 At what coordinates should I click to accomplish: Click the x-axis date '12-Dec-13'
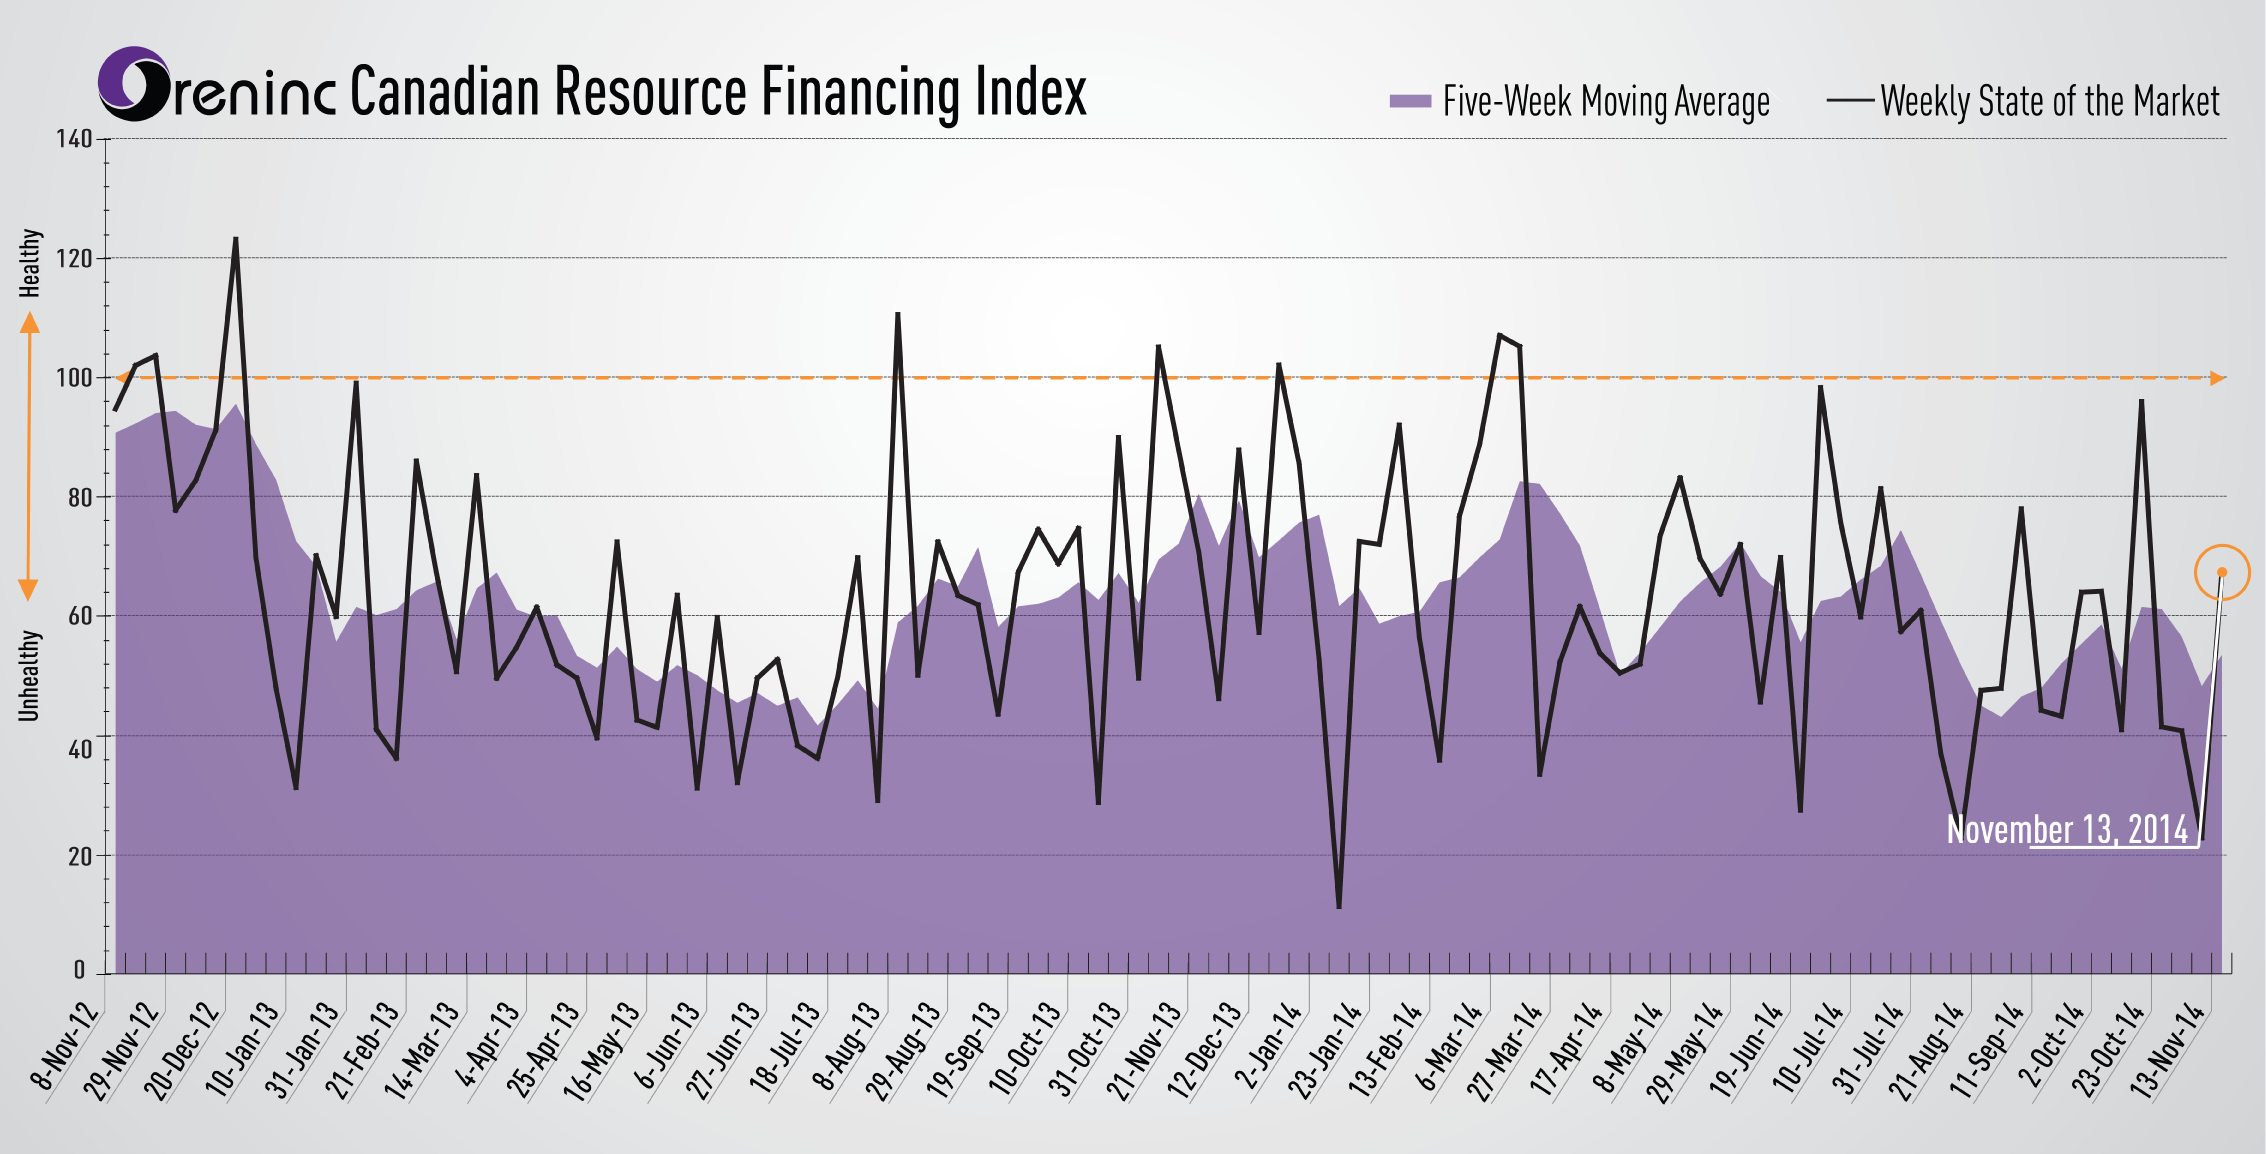point(1206,1050)
